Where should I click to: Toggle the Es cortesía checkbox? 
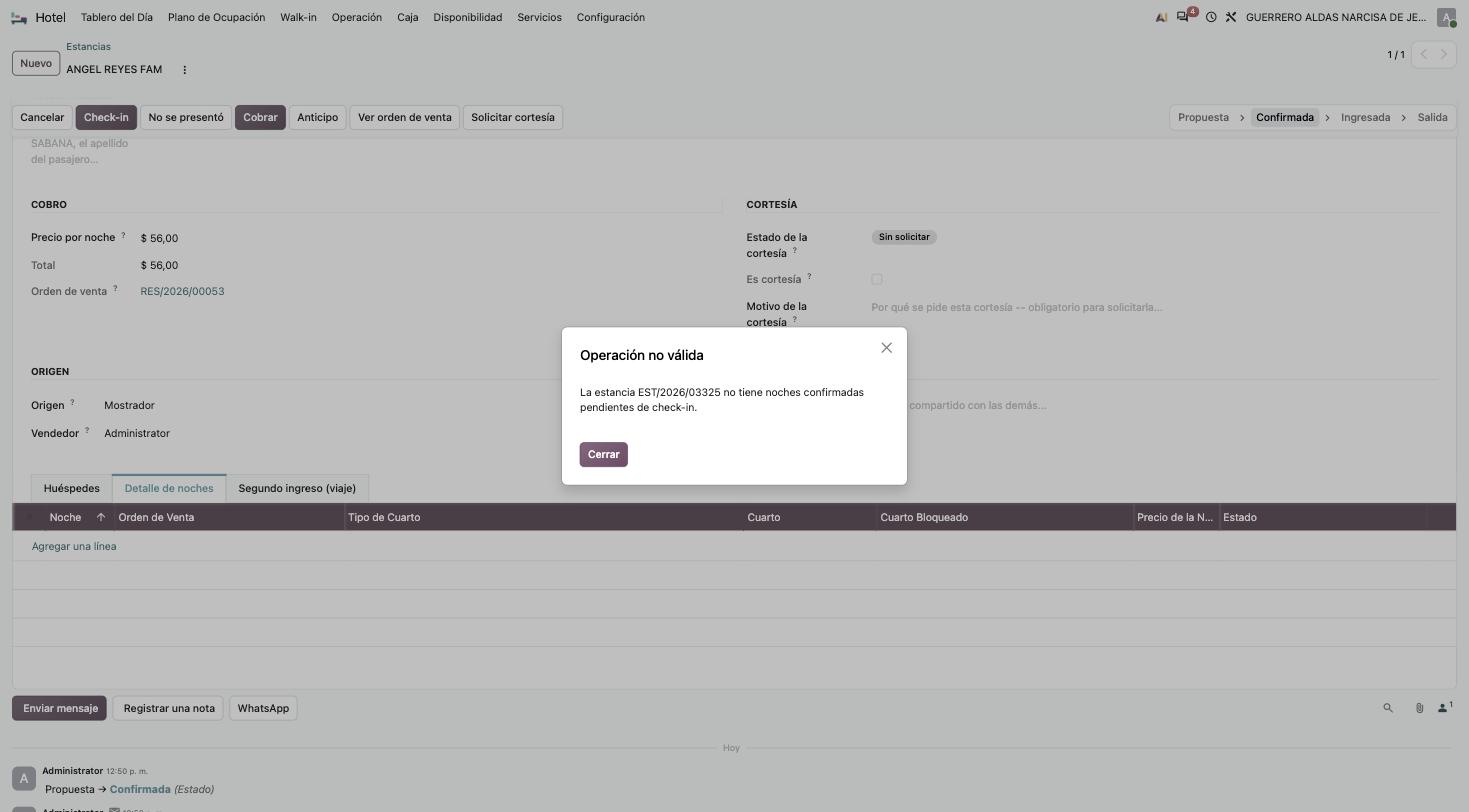[x=877, y=279]
